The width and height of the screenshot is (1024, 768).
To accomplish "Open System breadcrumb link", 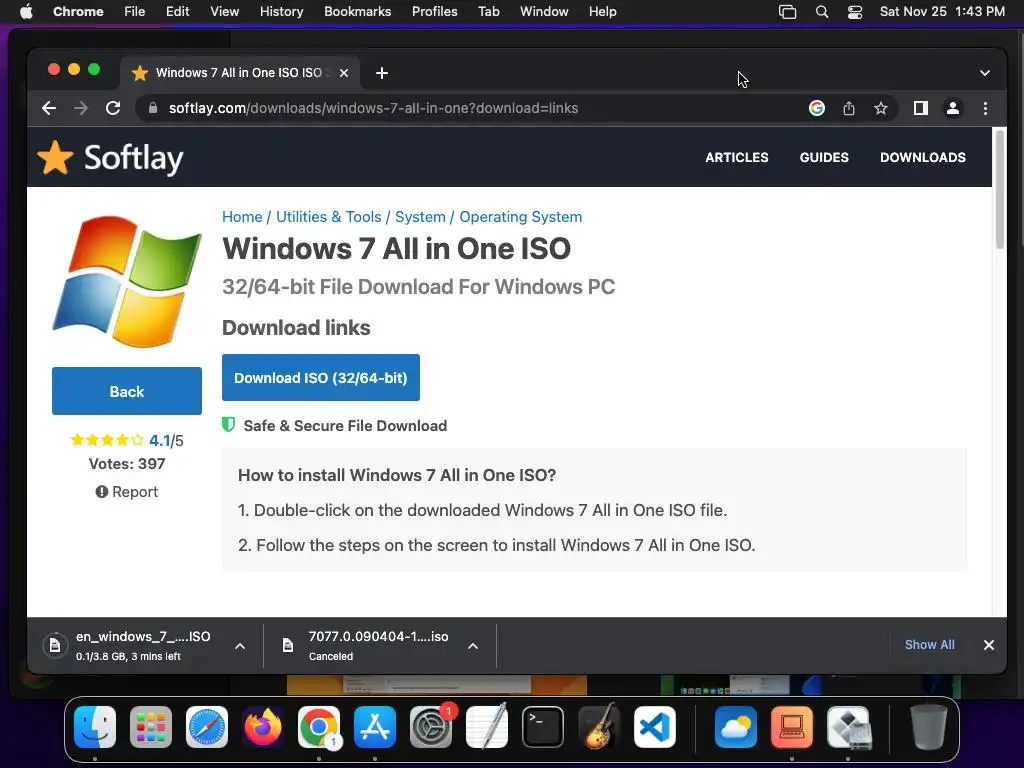I will (x=420, y=217).
